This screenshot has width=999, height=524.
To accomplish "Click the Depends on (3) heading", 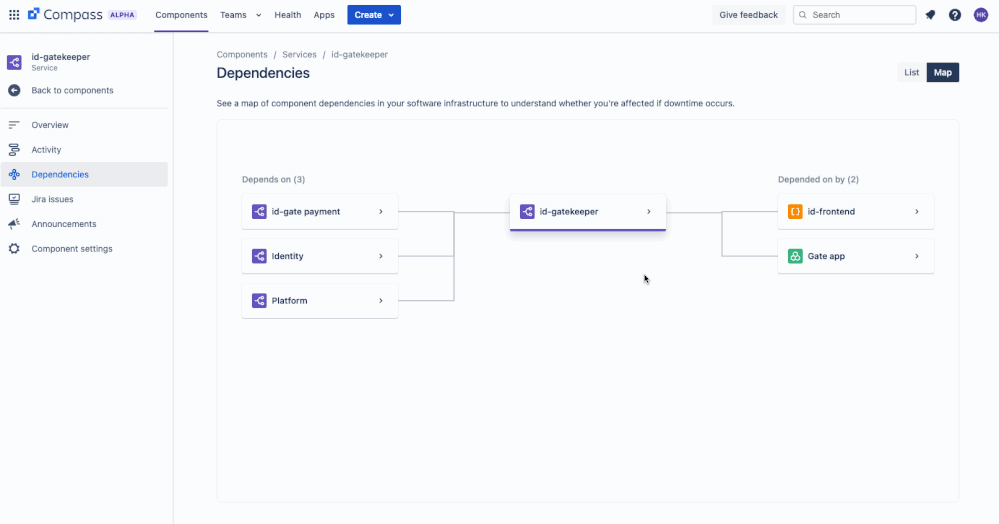I will click(x=273, y=180).
